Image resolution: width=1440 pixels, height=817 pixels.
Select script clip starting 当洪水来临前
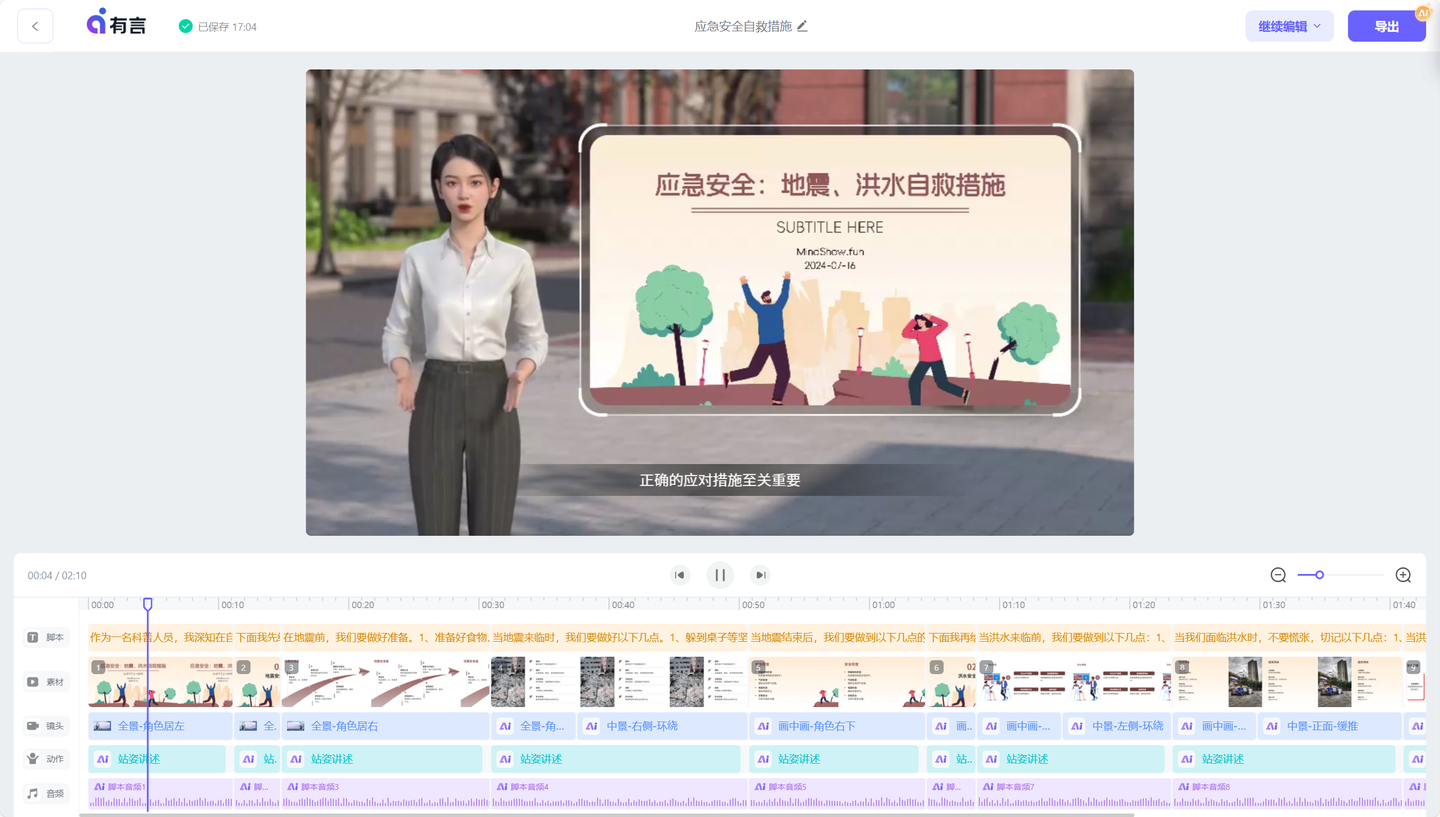[1073, 637]
